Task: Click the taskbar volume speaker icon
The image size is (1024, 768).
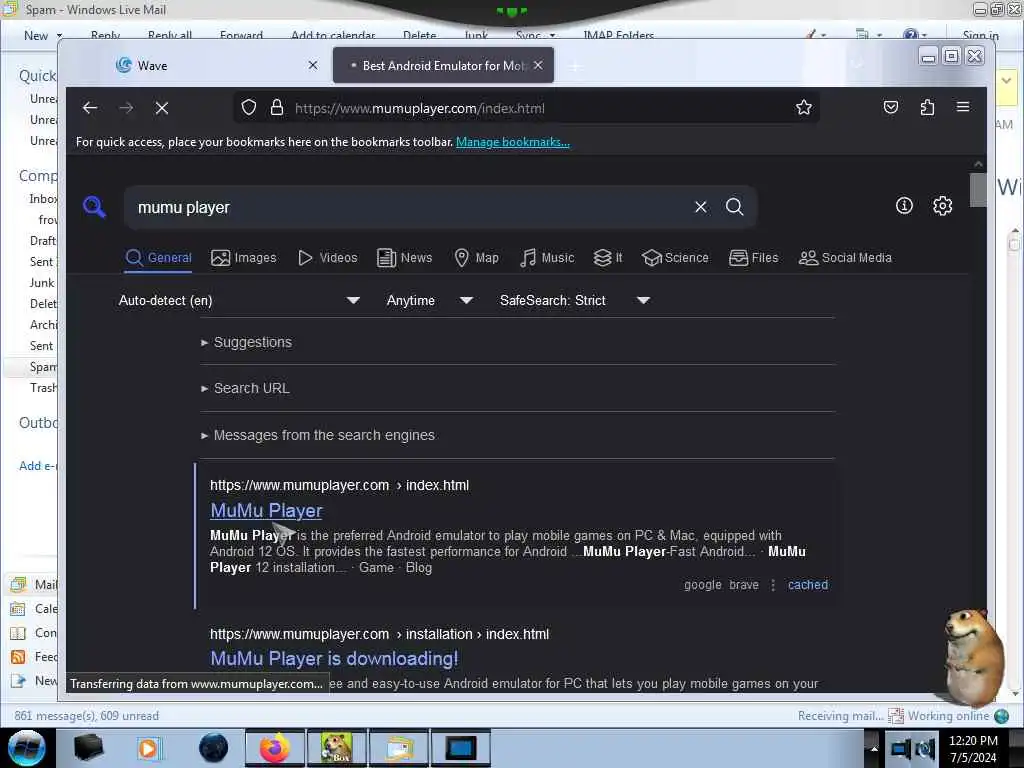Action: (924, 749)
